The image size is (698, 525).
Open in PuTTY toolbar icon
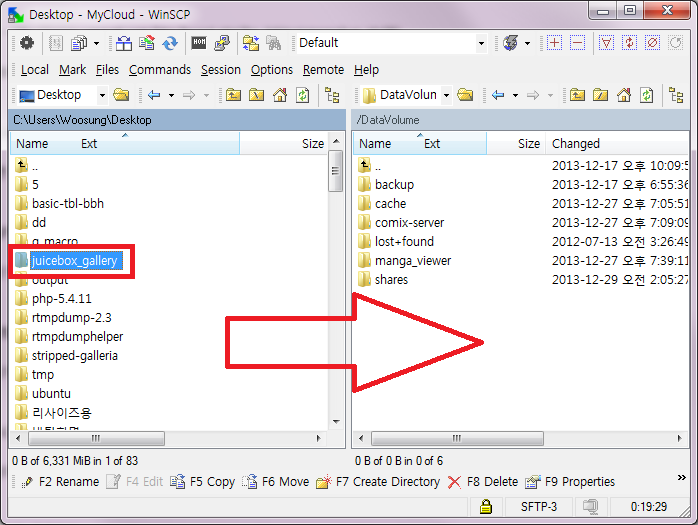222,43
